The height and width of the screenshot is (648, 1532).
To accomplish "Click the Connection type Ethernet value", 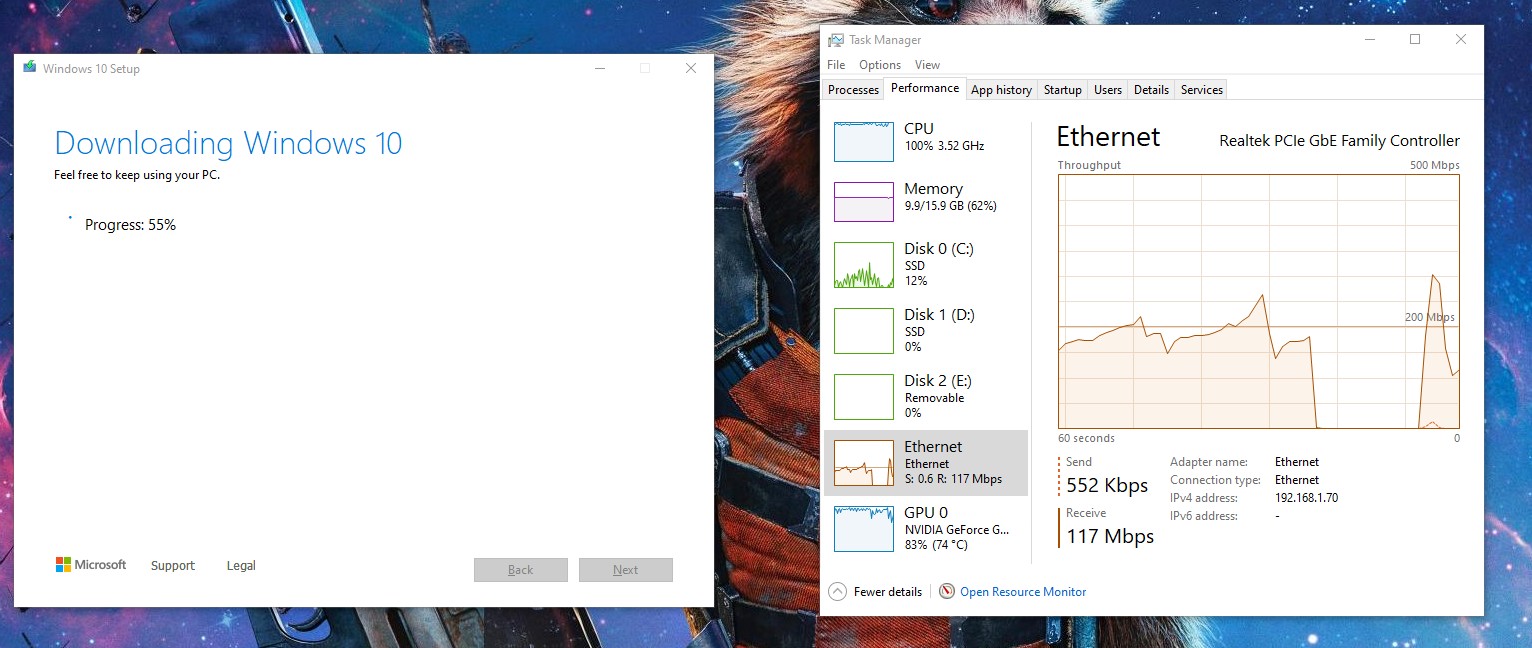I will pyautogui.click(x=1297, y=480).
